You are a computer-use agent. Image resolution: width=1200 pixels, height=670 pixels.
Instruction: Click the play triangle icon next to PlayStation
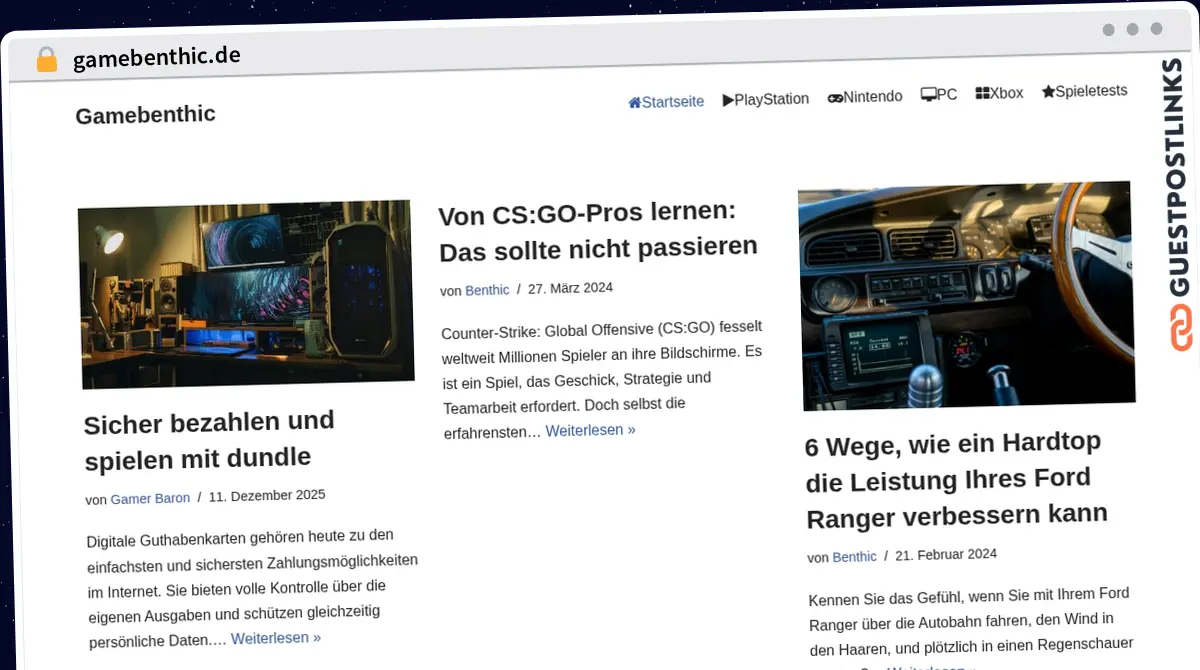point(728,98)
